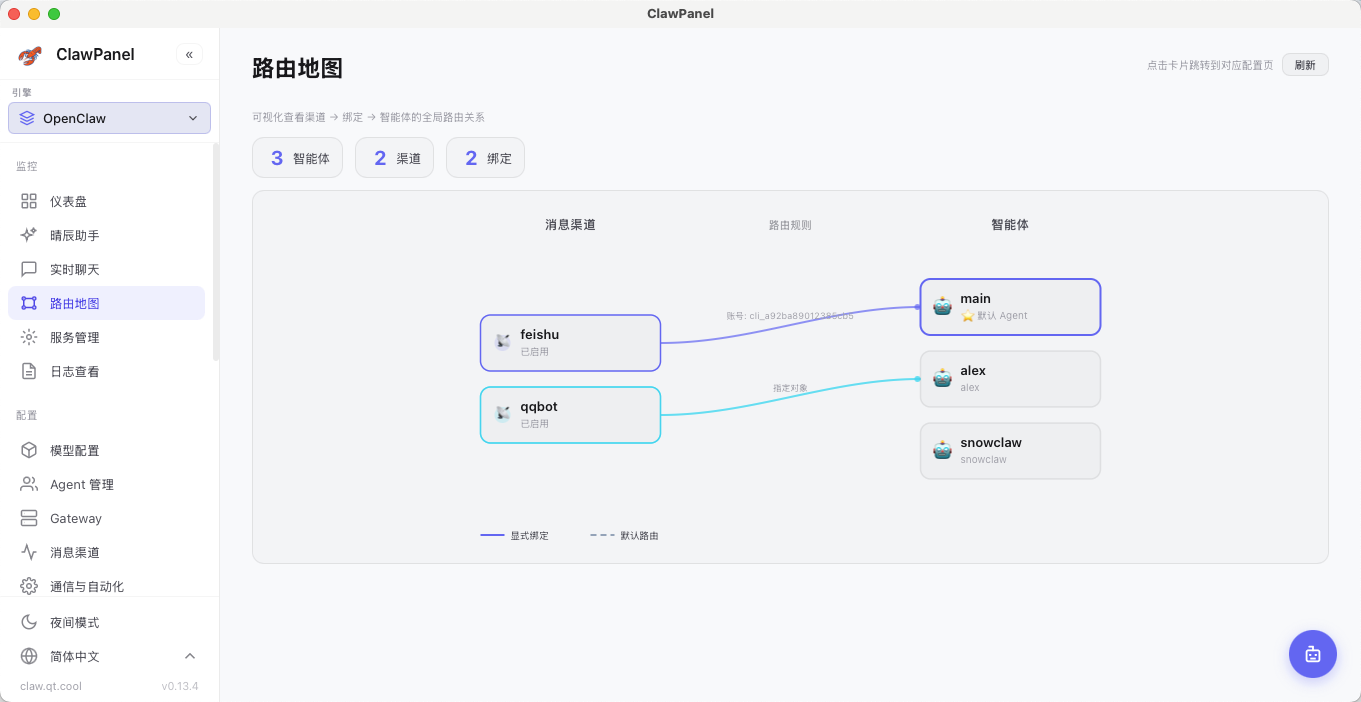The height and width of the screenshot is (702, 1361).
Task: Open 实时聊天 chat bubble icon
Action: coord(29,269)
